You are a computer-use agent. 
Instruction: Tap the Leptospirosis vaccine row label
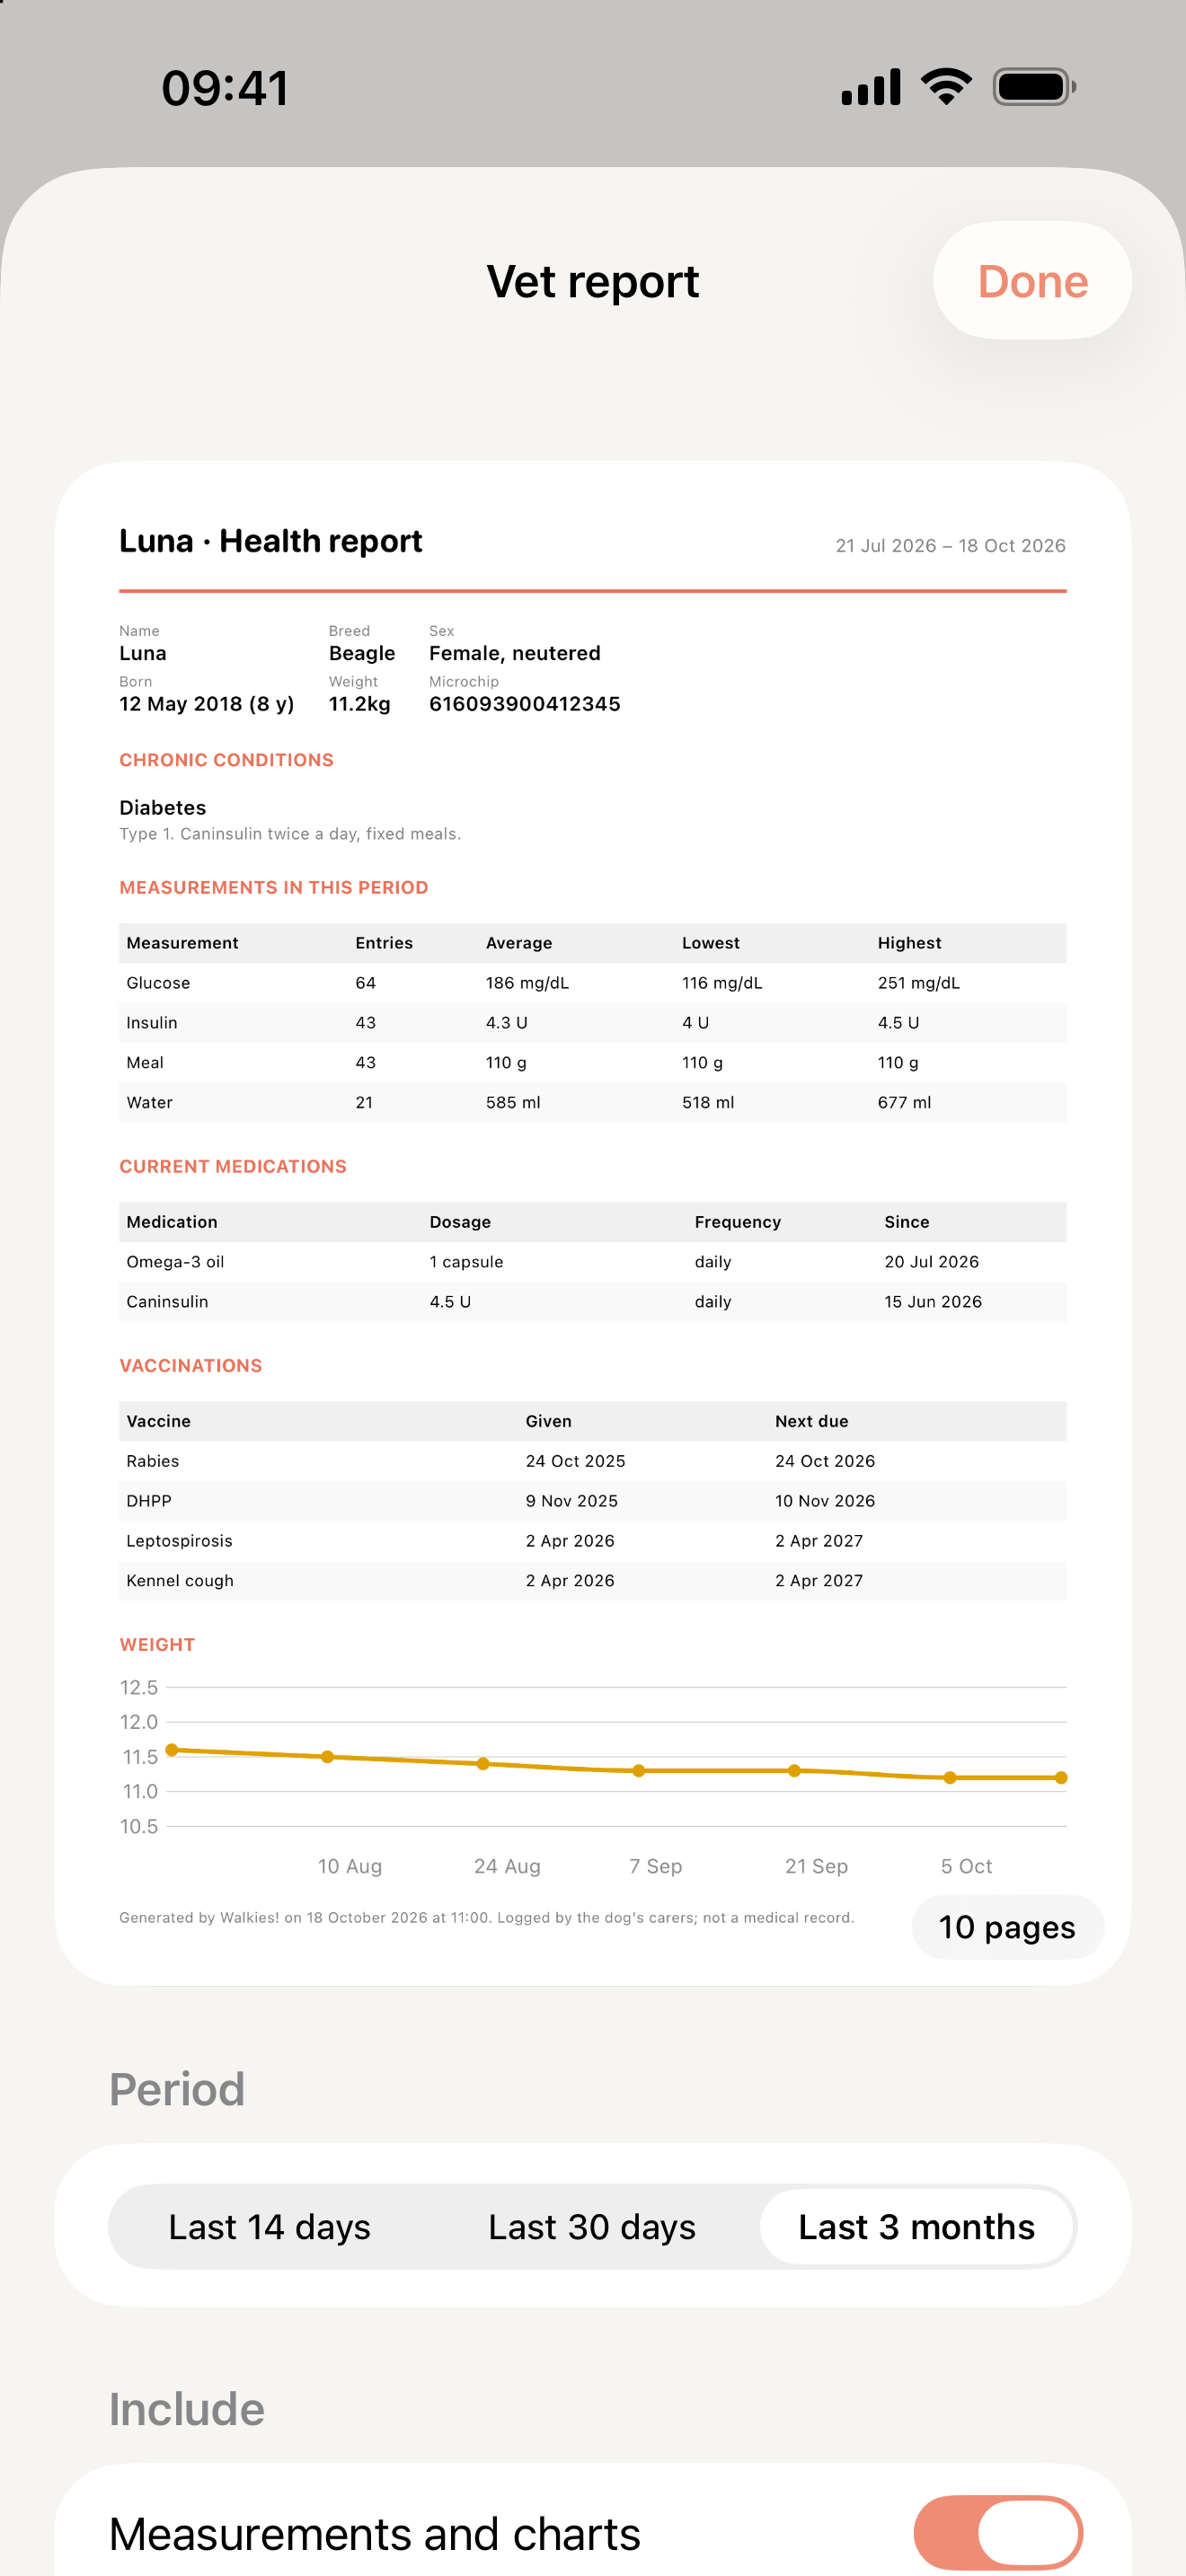pyautogui.click(x=179, y=1541)
